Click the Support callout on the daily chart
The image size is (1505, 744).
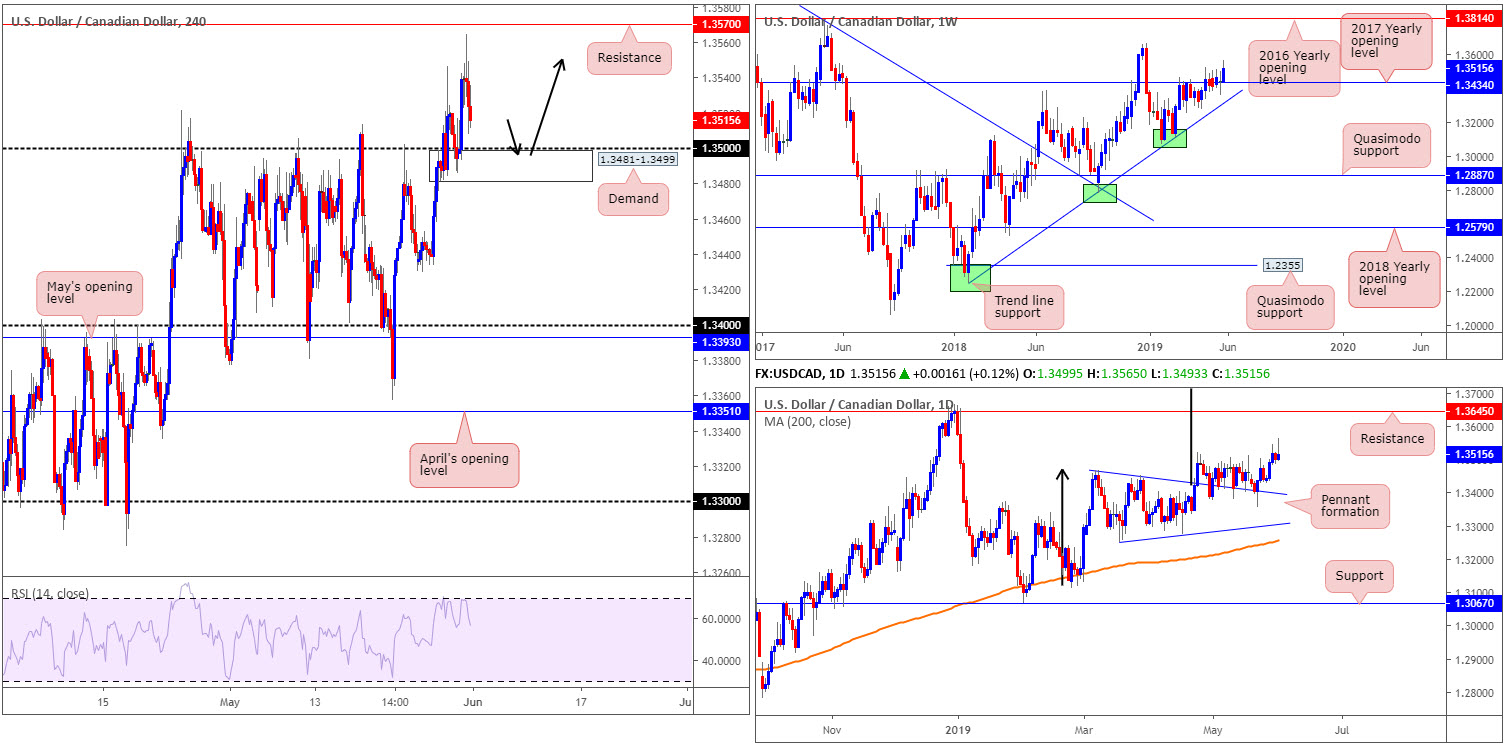[x=1358, y=576]
